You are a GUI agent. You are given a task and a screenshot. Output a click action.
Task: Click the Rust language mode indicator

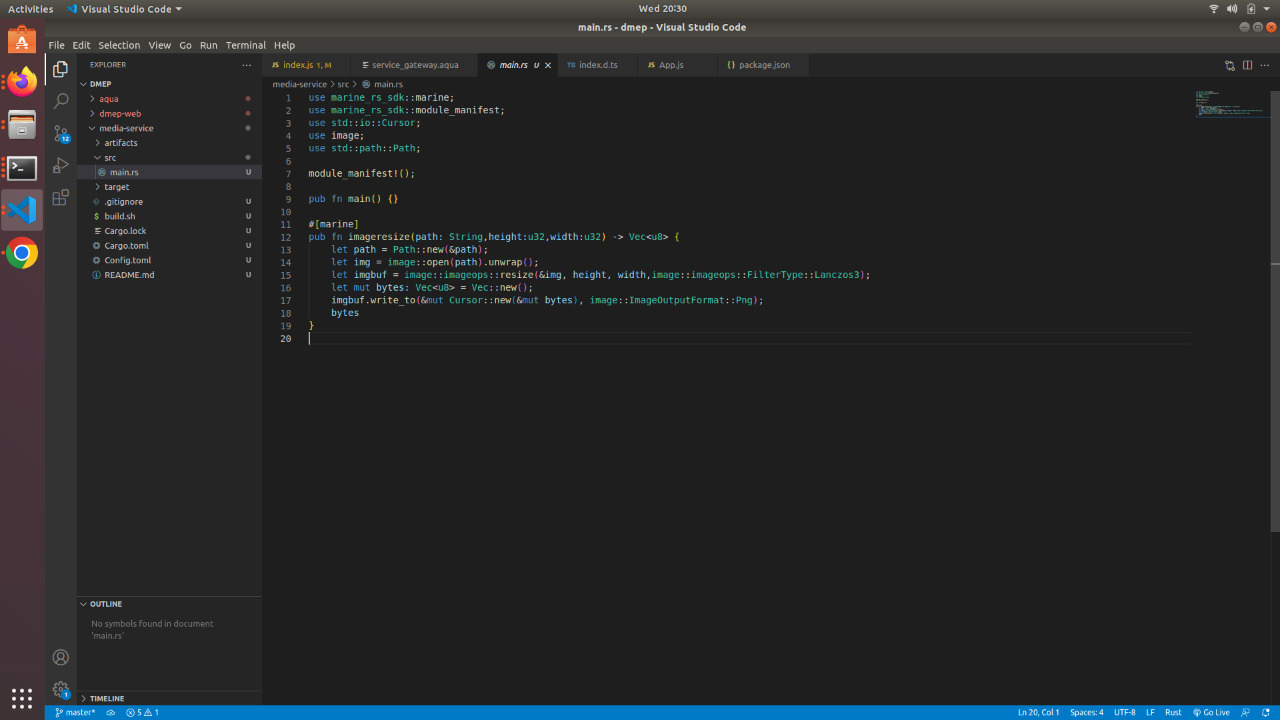coord(1173,712)
